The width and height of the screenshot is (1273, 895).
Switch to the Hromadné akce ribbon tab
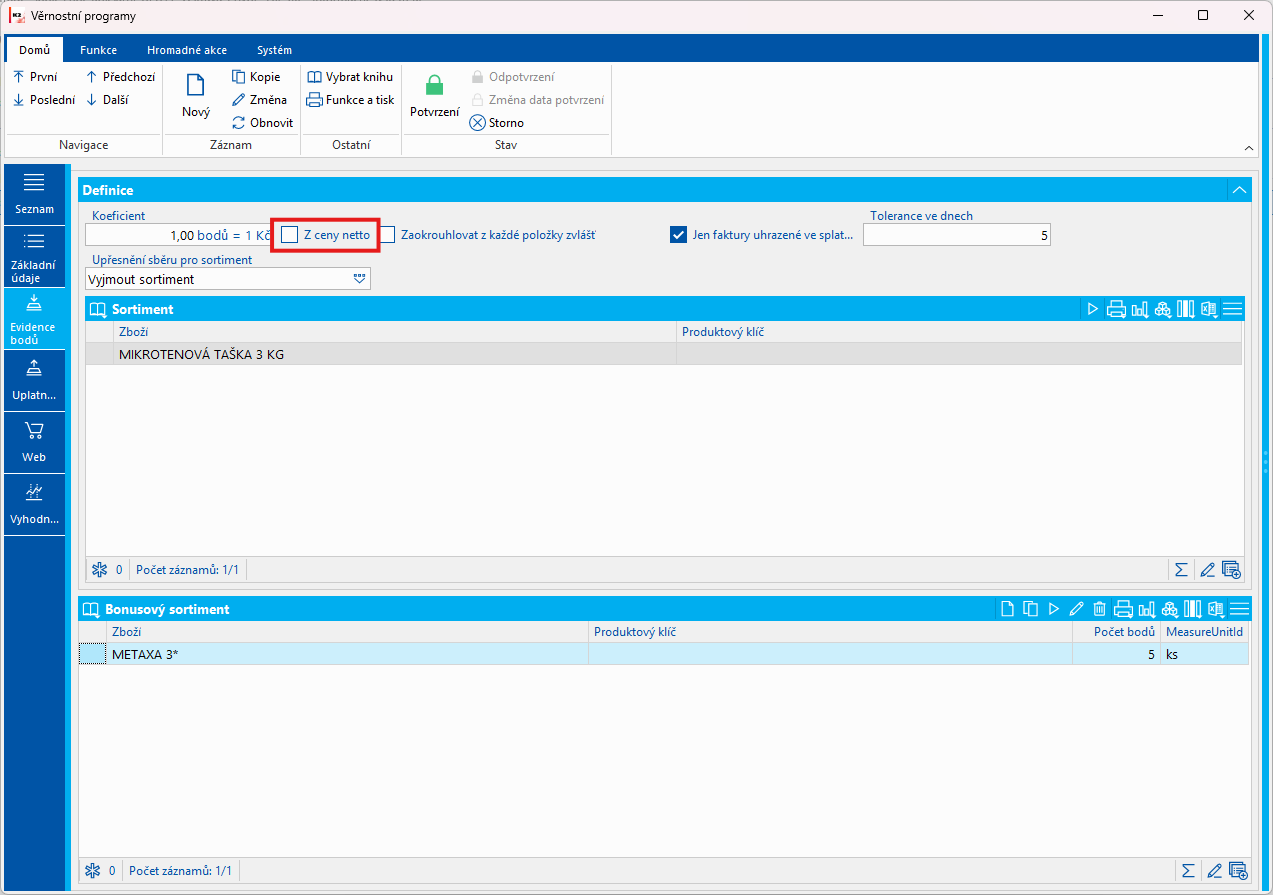click(187, 50)
